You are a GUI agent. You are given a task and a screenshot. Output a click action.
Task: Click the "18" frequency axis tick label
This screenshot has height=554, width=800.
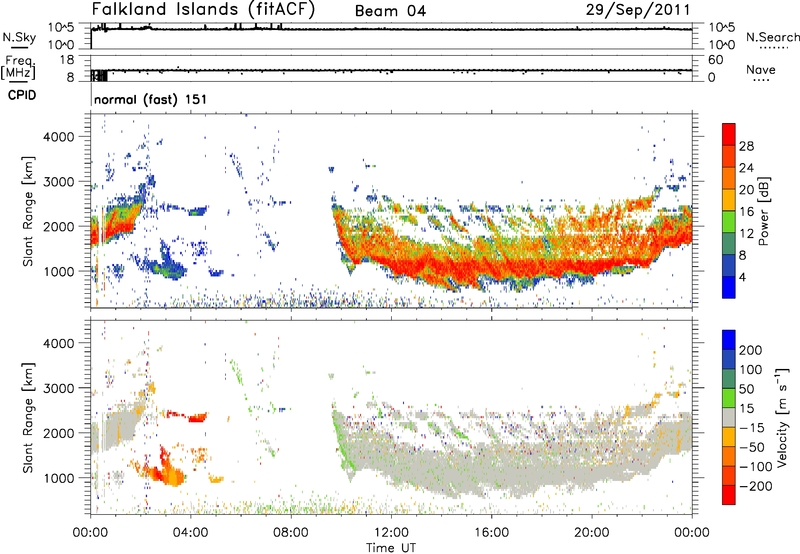(67, 59)
